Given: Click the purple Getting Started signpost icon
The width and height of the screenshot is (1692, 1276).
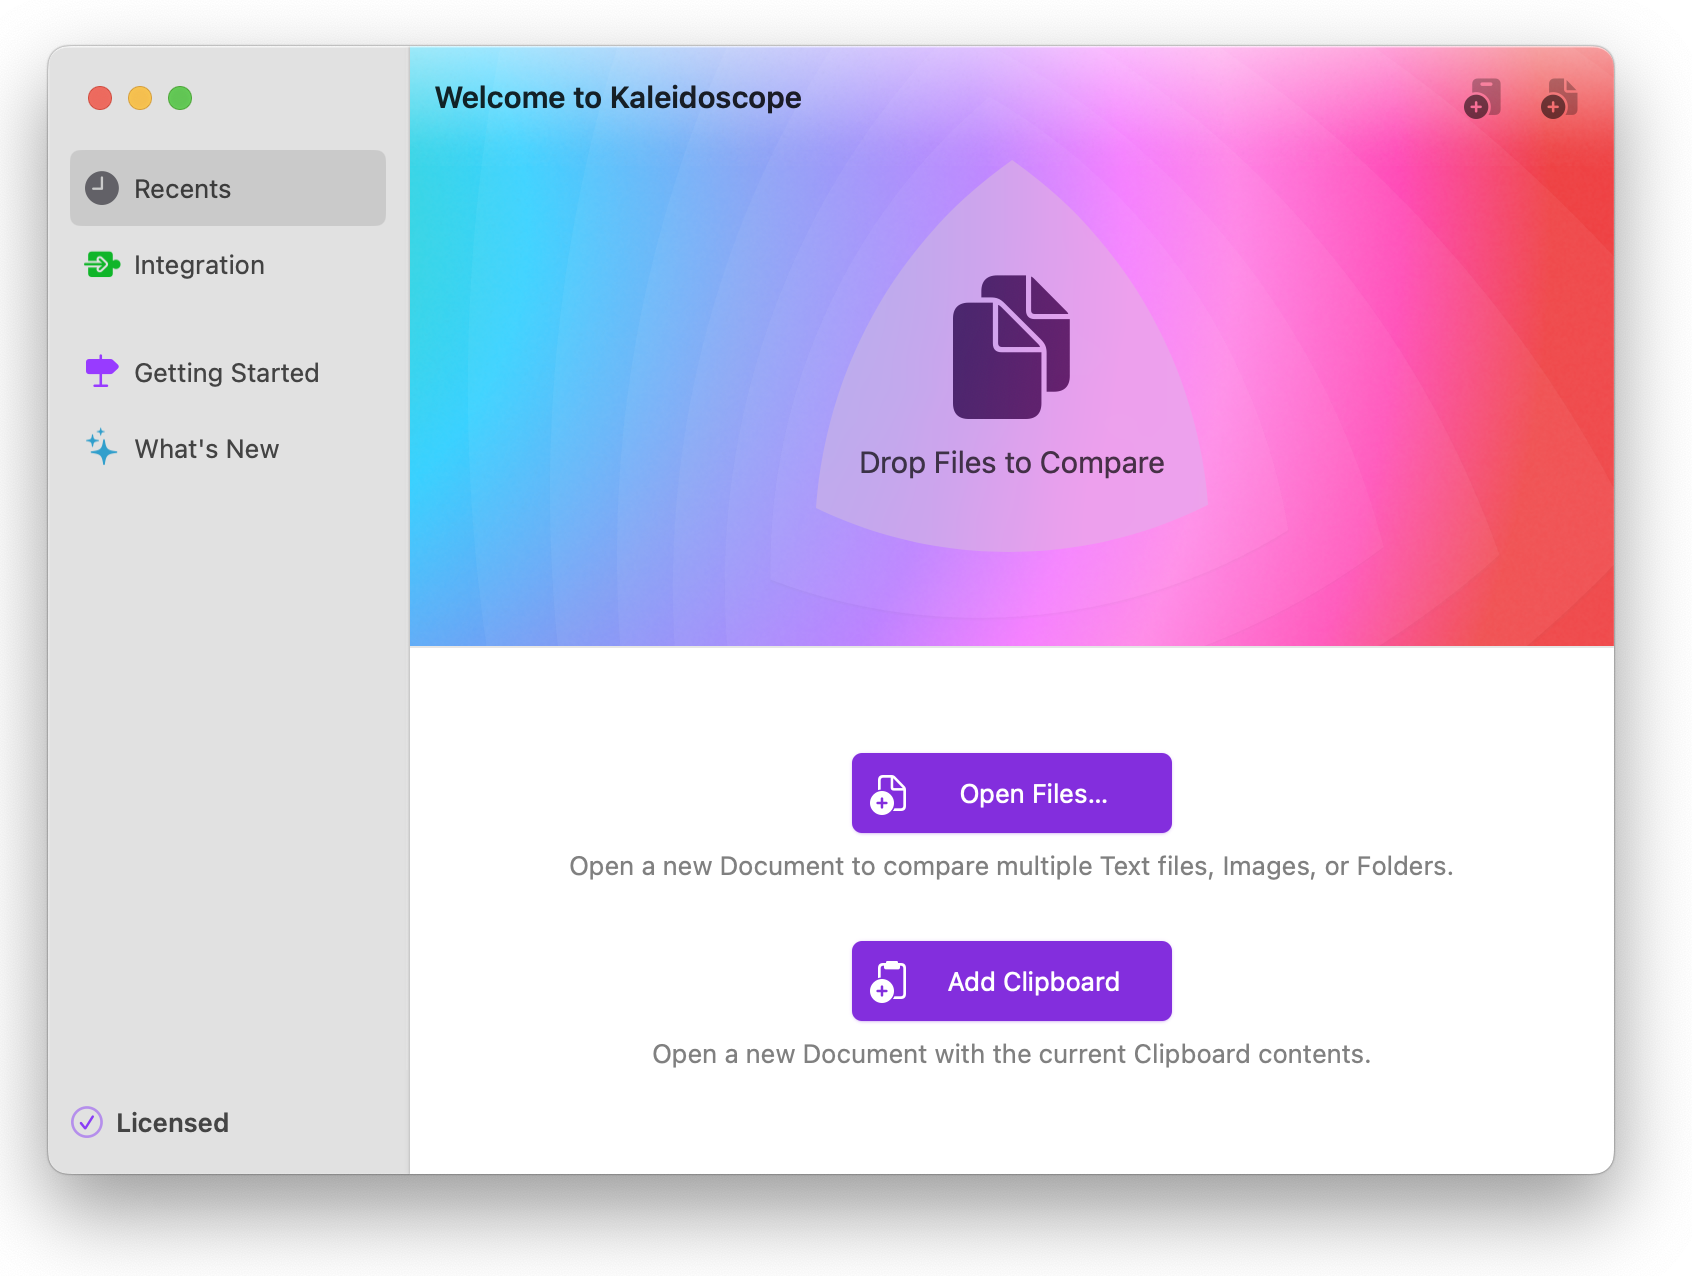Looking at the screenshot, I should click(102, 371).
